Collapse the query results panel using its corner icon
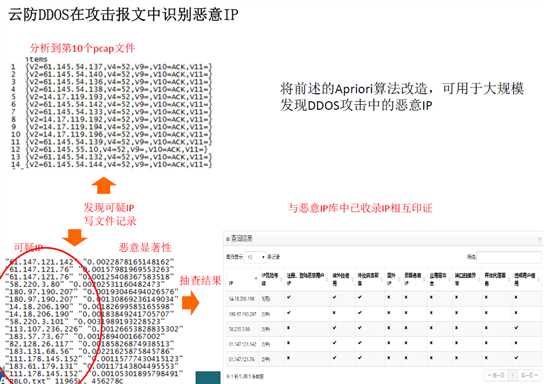This screenshot has width=544, height=384. pyautogui.click(x=539, y=239)
